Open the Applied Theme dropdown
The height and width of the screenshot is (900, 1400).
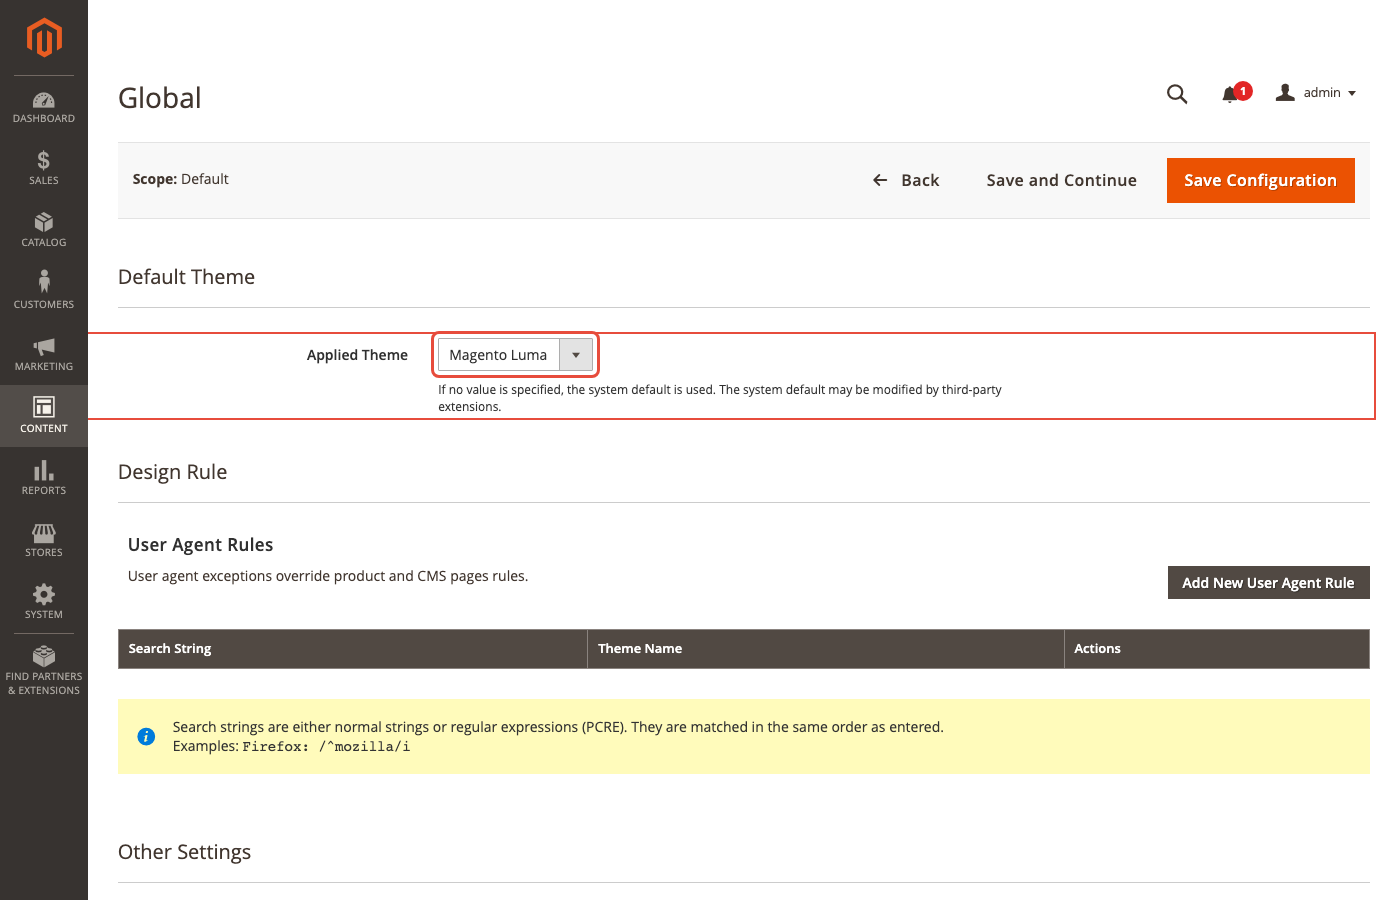tap(576, 354)
